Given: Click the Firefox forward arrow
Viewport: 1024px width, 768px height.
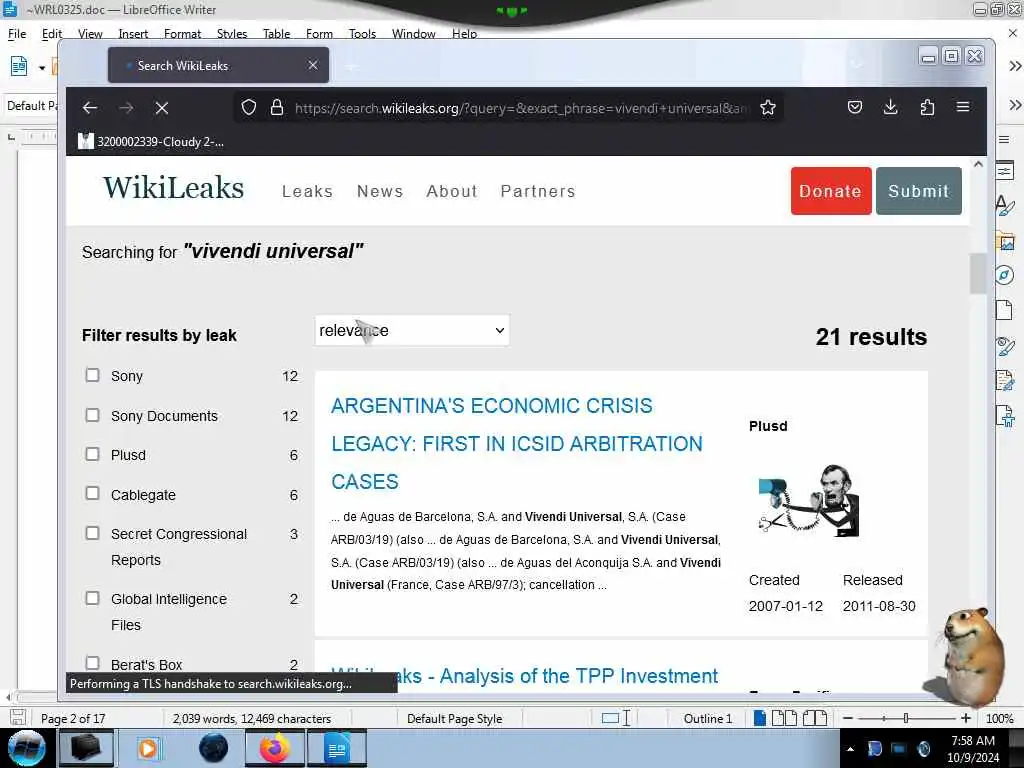Looking at the screenshot, I should click(126, 108).
